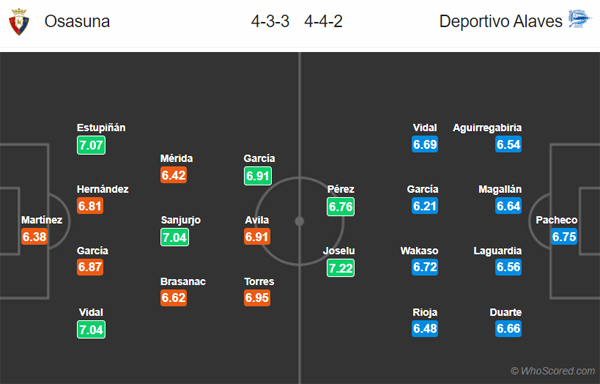Screen dimensions: 600x384
Task: Click Martínez's 6.38 goalkeeper rating badge
Action: 34,236
